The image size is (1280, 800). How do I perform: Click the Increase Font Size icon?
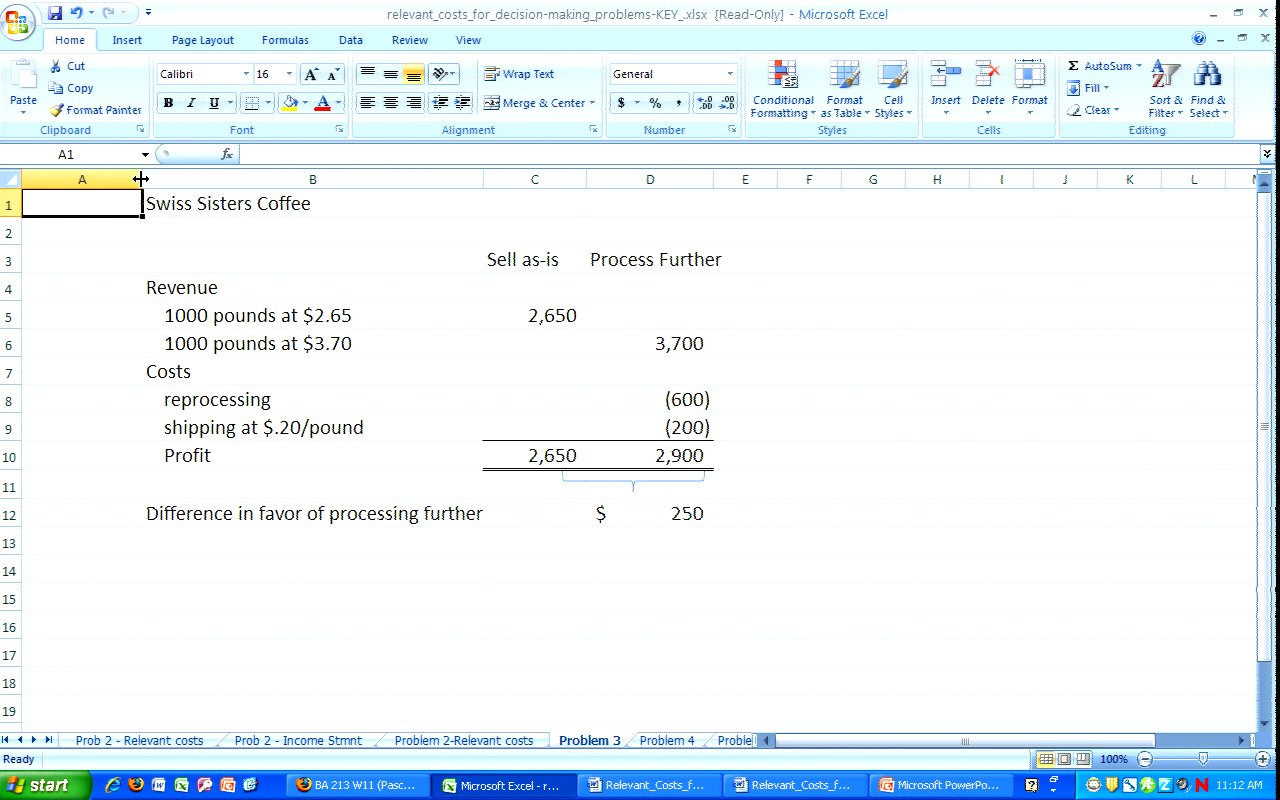tap(312, 75)
